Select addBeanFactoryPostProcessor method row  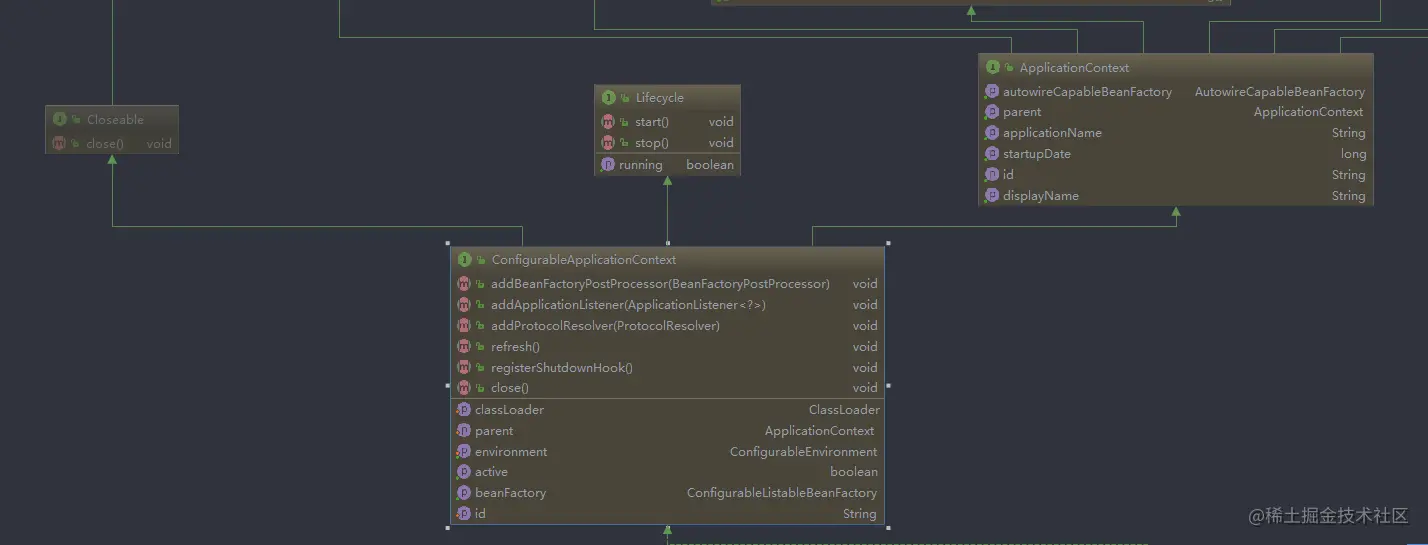pos(667,284)
